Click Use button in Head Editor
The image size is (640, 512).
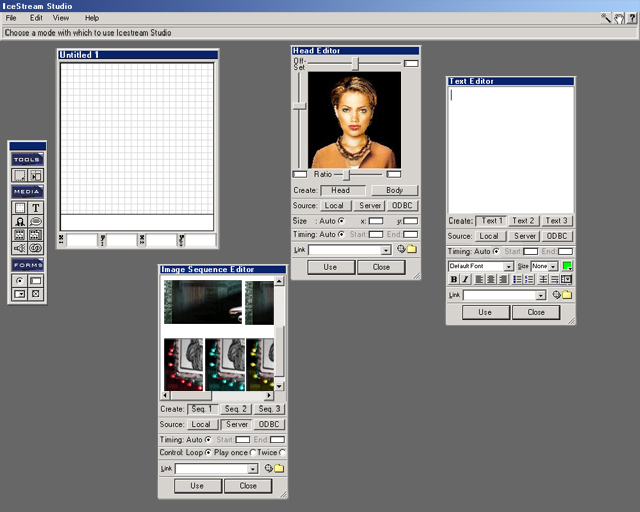pos(331,267)
